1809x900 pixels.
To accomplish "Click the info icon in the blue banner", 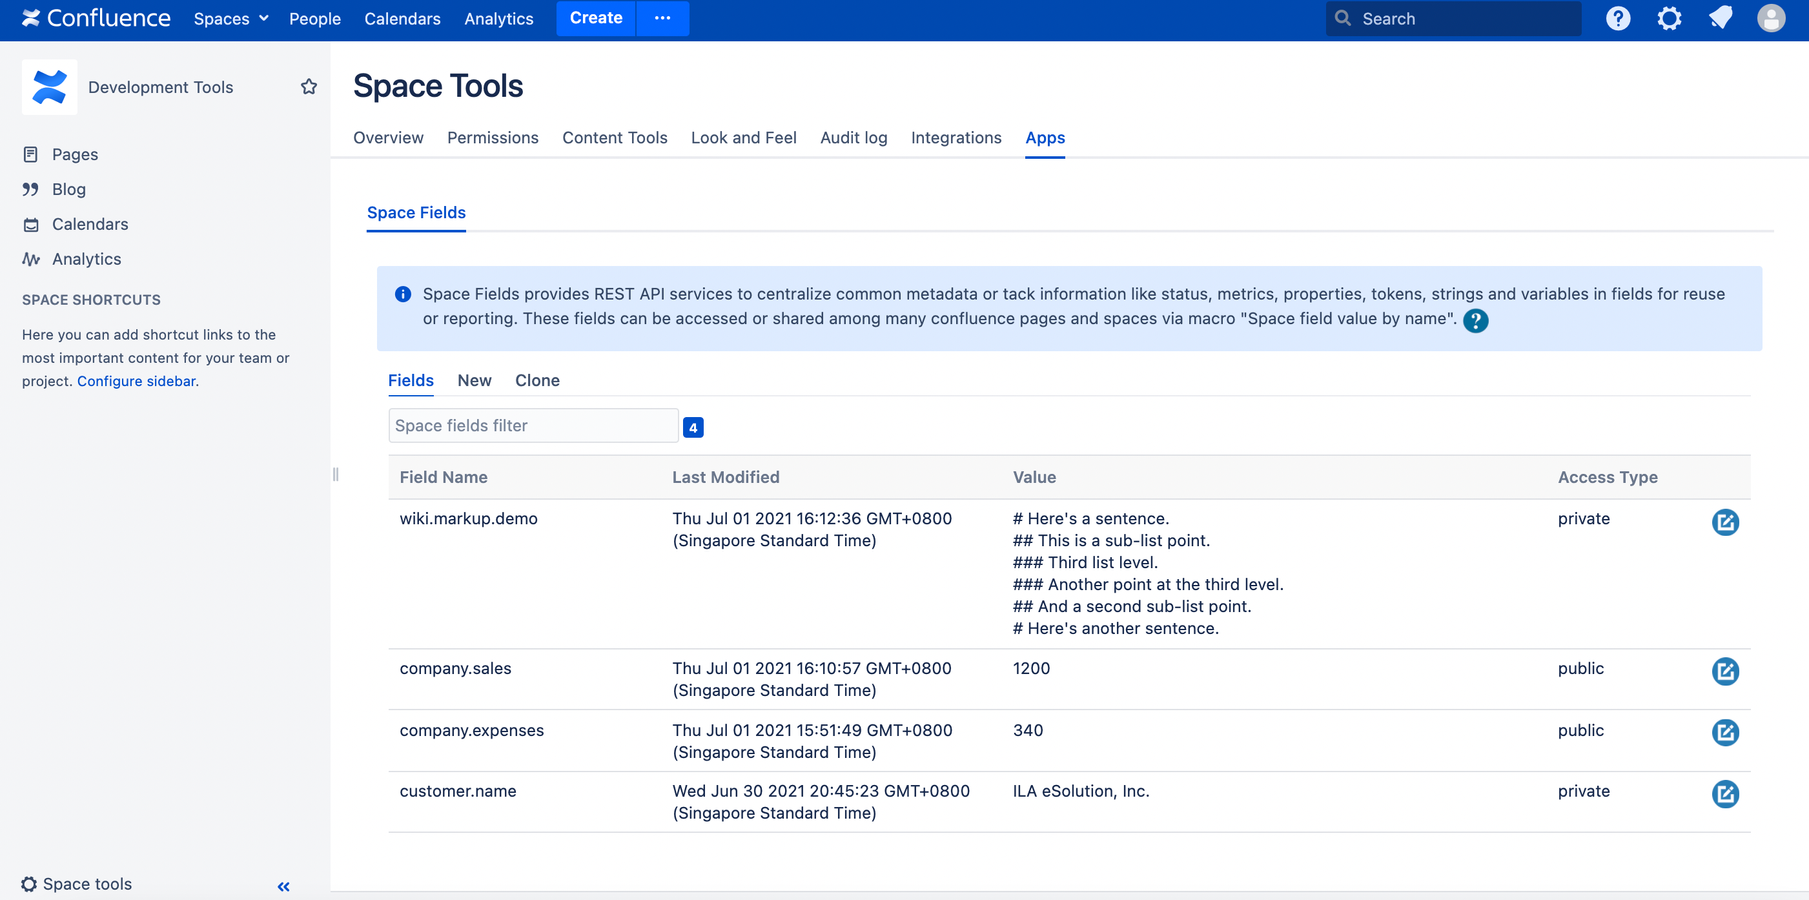I will pos(403,294).
